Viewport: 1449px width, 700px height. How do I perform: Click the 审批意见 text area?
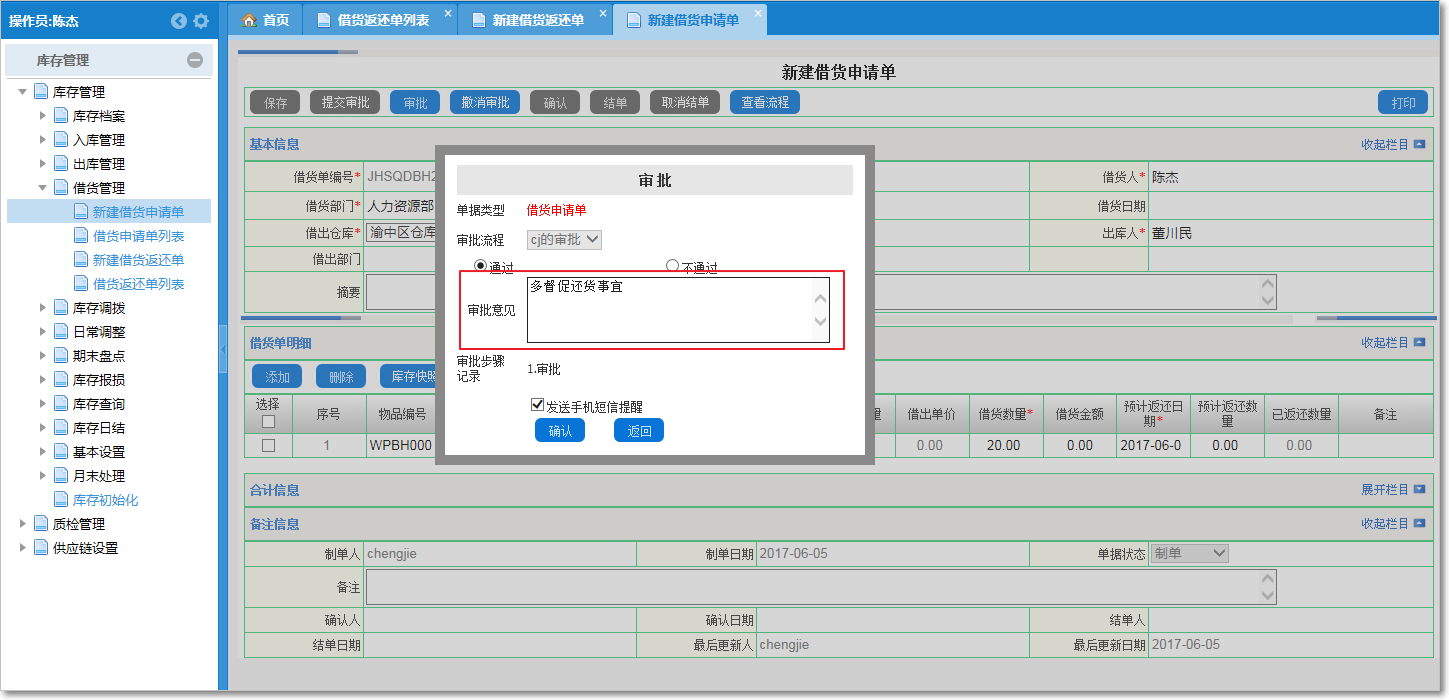click(x=670, y=310)
